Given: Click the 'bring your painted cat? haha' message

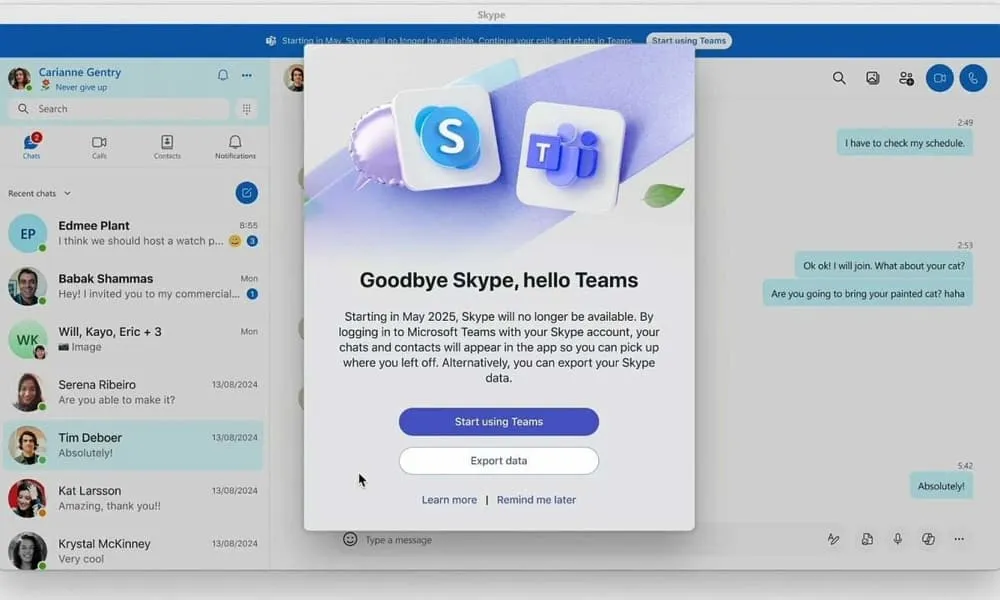Looking at the screenshot, I should pyautogui.click(x=867, y=293).
